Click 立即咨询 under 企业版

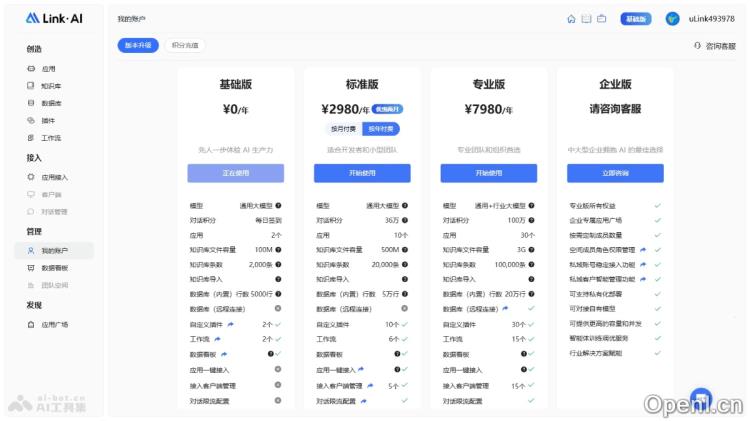pyautogui.click(x=615, y=173)
